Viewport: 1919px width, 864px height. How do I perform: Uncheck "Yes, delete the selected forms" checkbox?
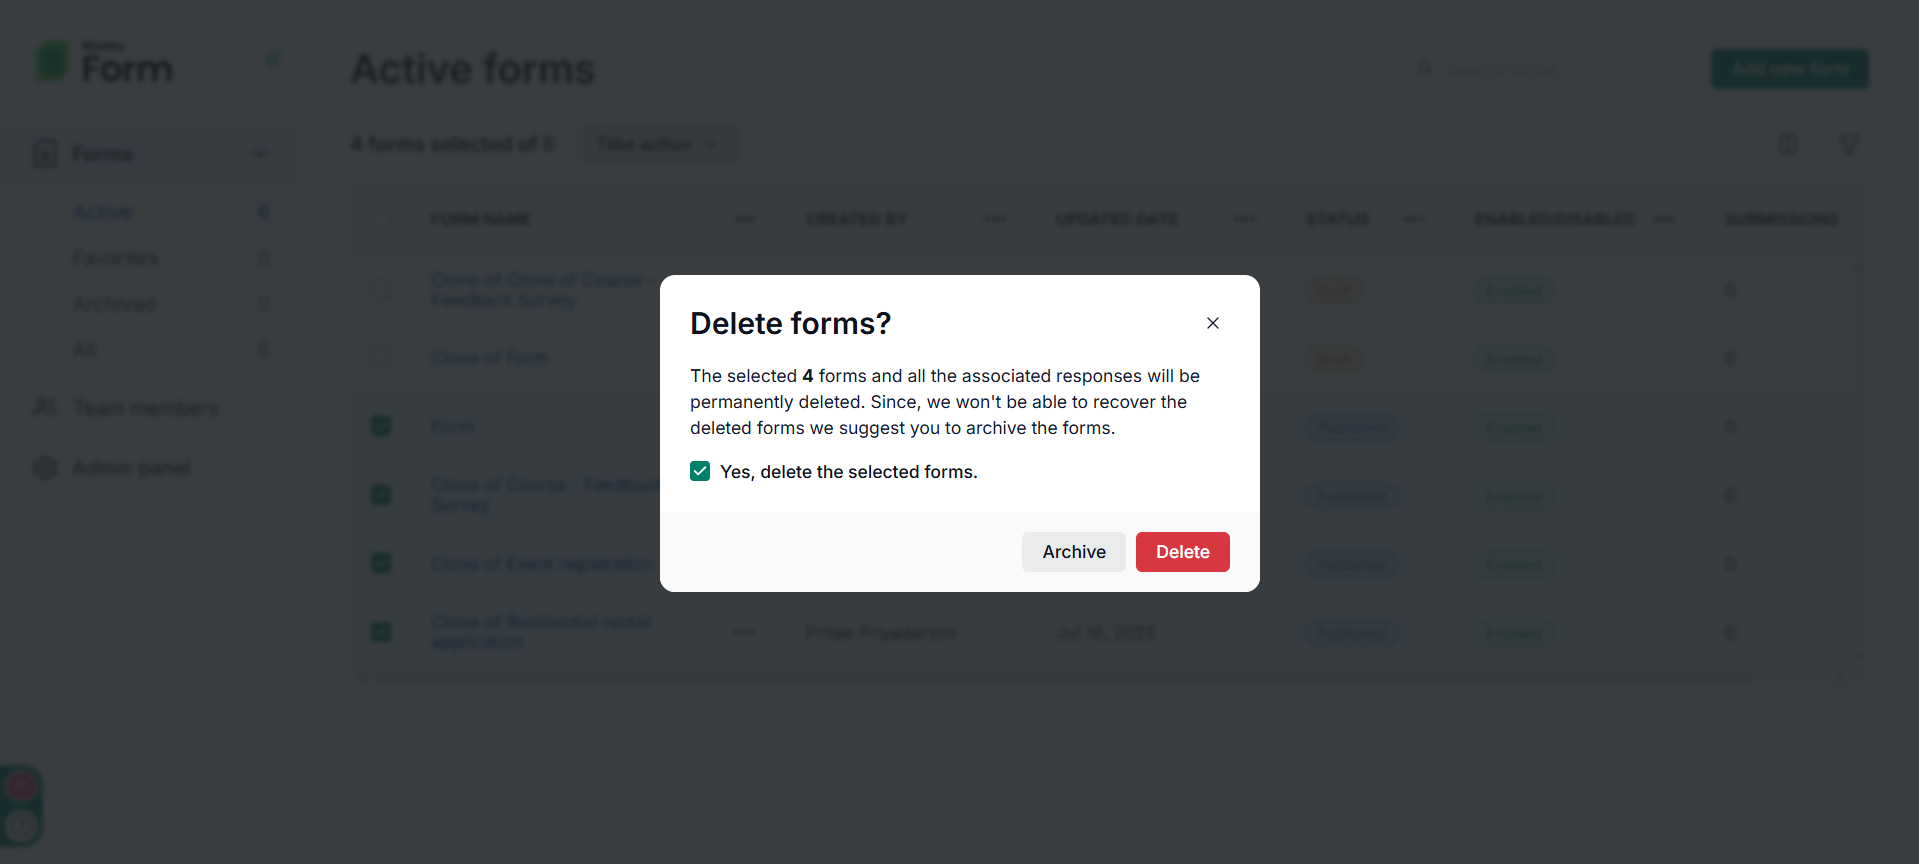click(x=700, y=471)
